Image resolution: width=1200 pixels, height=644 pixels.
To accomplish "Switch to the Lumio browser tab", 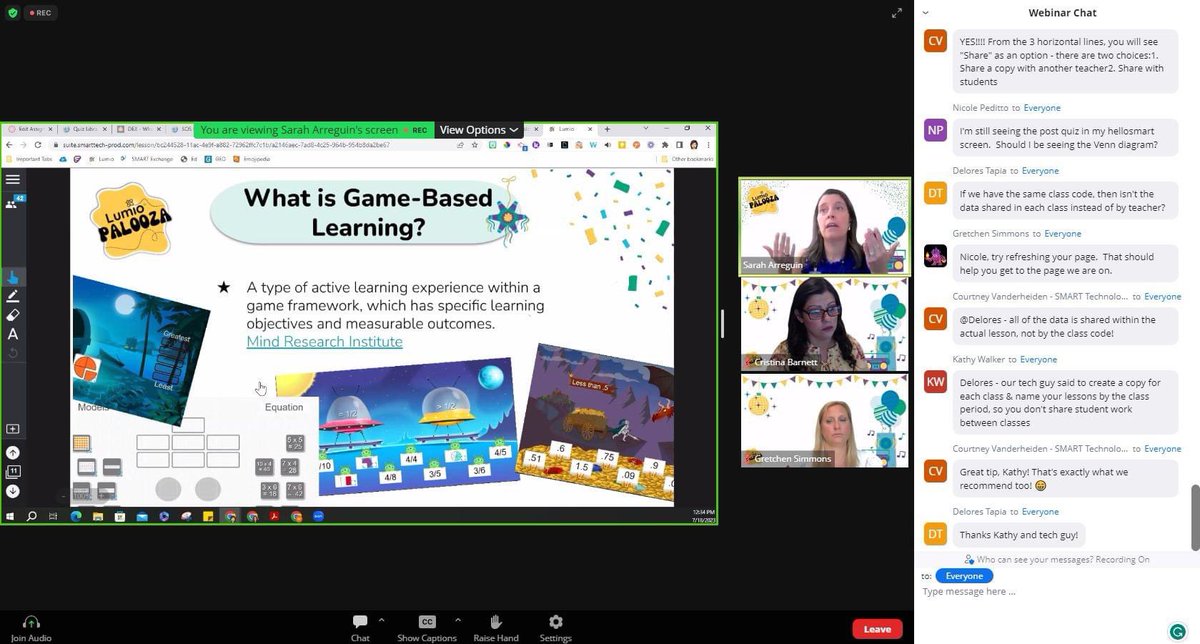I will point(567,129).
